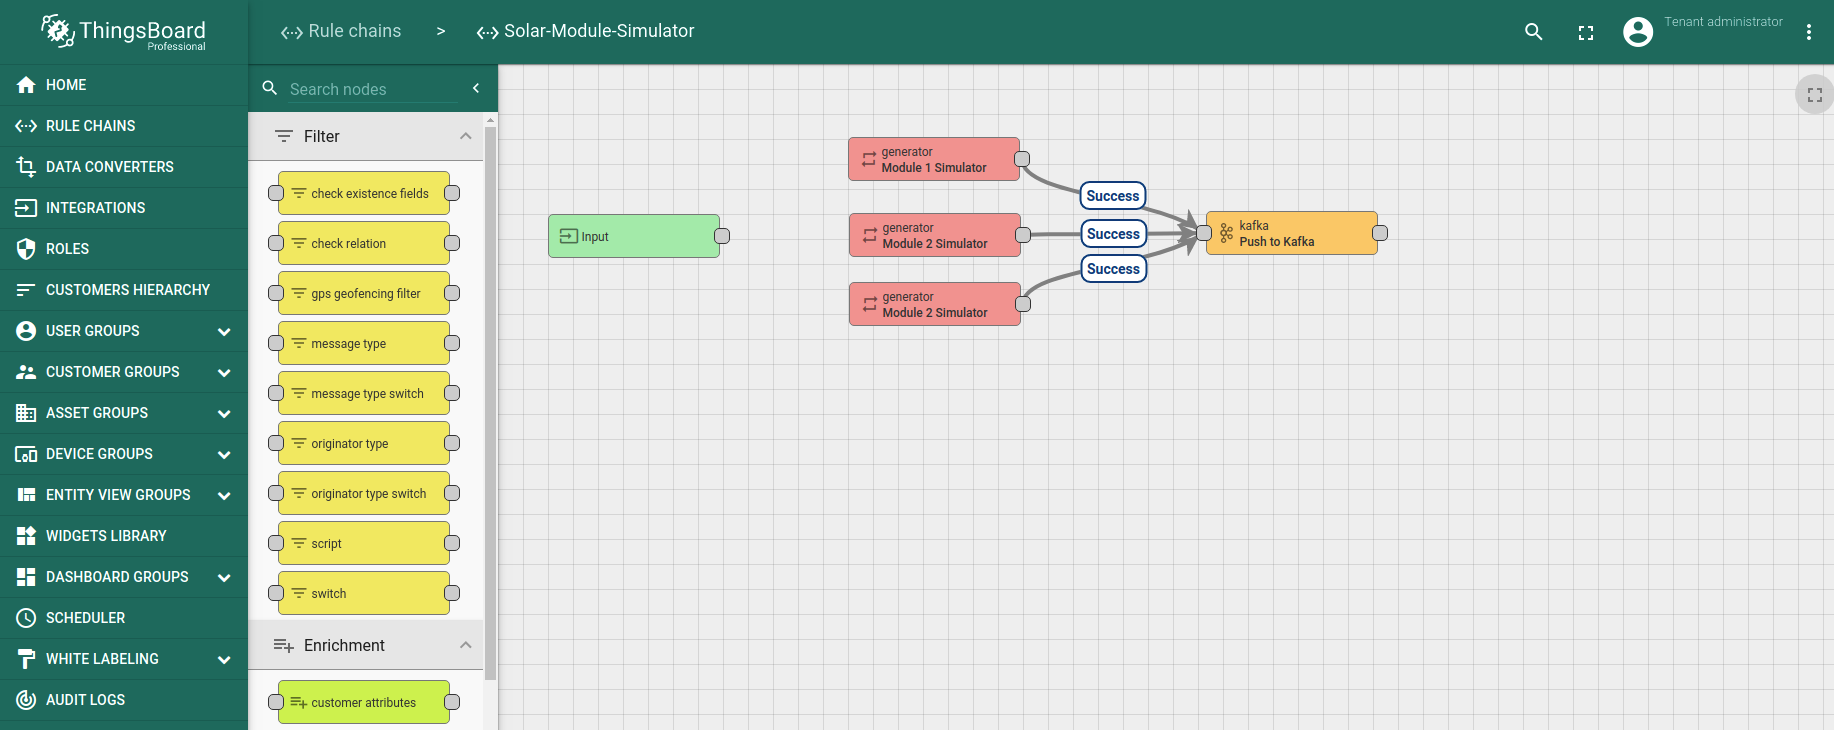Click the WHITE LABELING paint roller icon
This screenshot has height=730, width=1834.
(x=26, y=659)
